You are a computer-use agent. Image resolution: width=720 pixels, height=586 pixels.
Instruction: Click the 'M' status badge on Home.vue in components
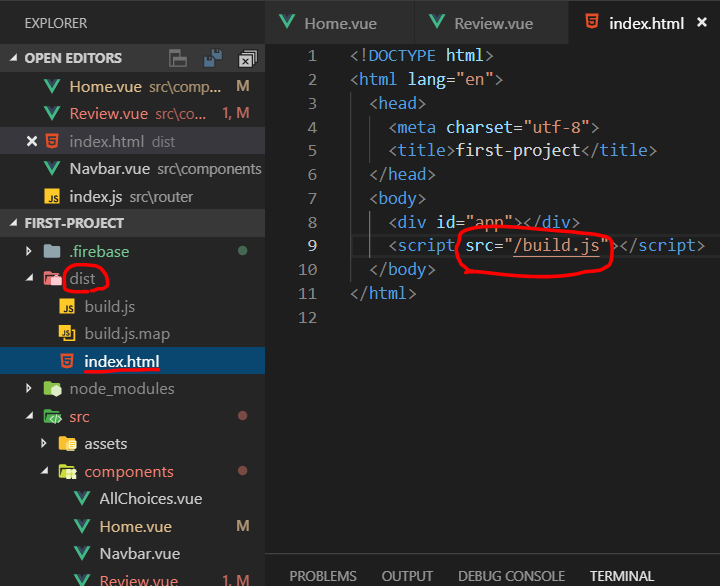tap(242, 526)
